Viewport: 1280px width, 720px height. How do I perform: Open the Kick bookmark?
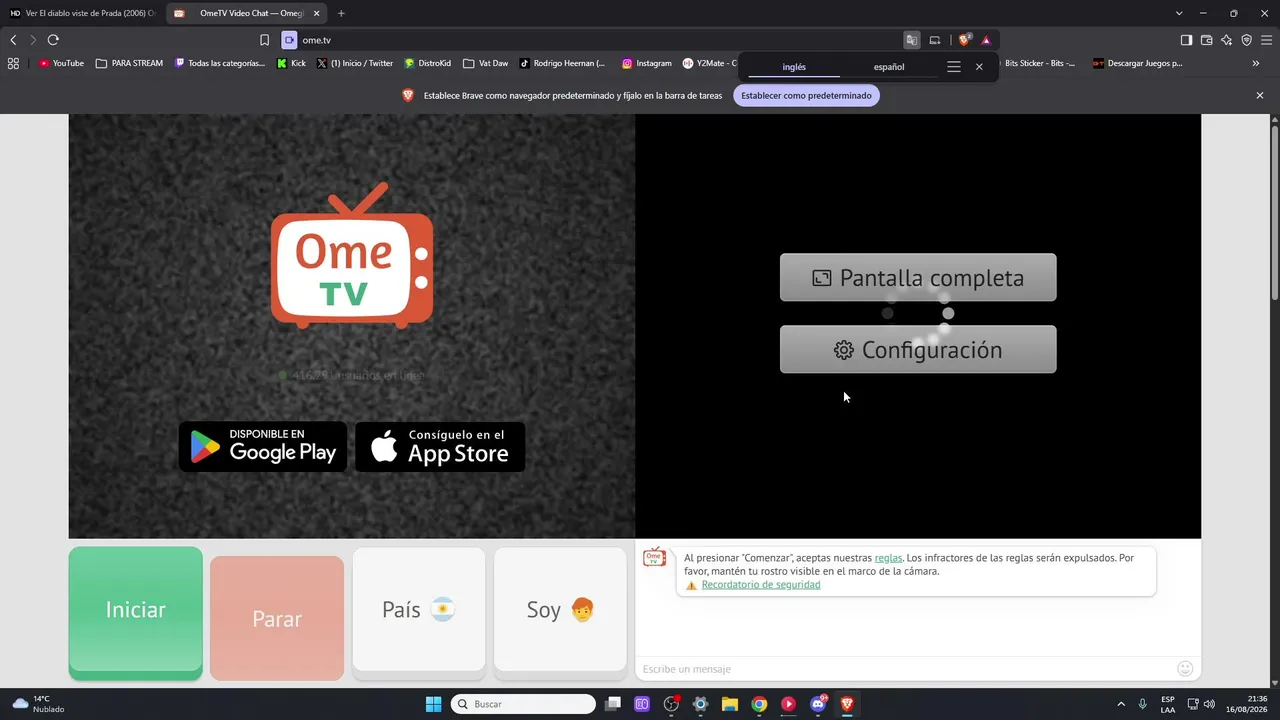tap(291, 63)
